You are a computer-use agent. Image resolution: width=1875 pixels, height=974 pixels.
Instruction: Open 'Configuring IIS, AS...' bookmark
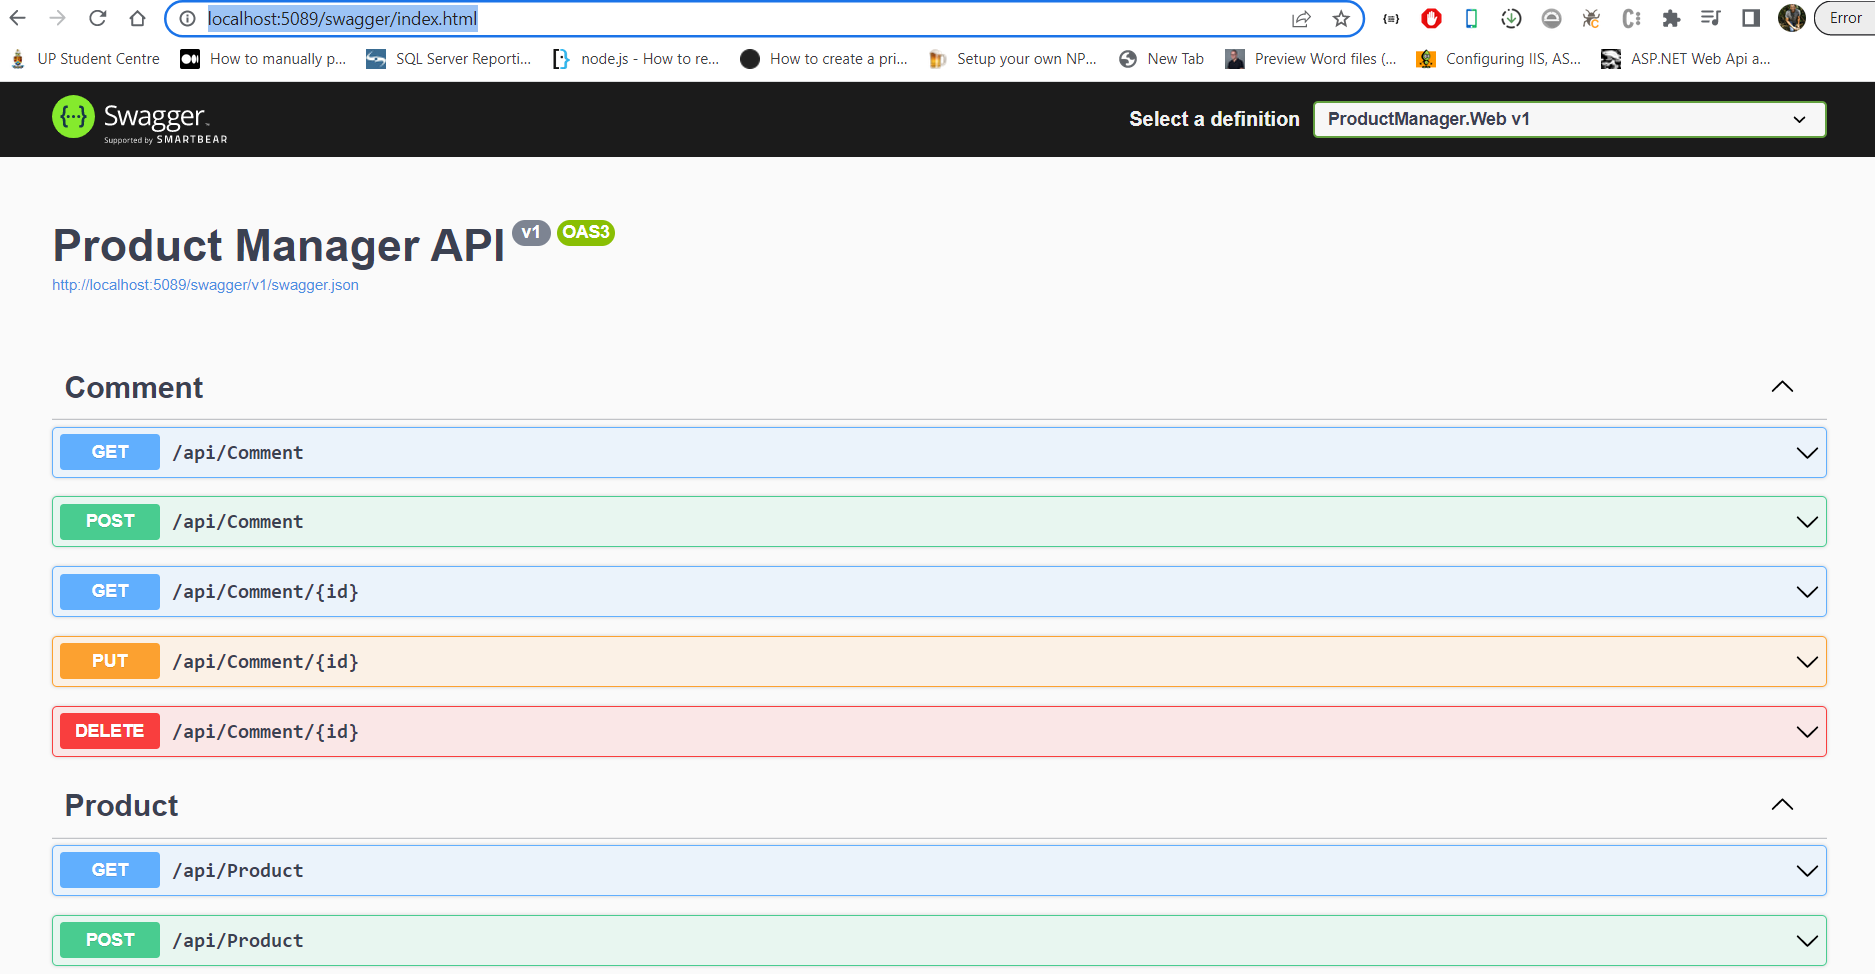tap(1499, 59)
